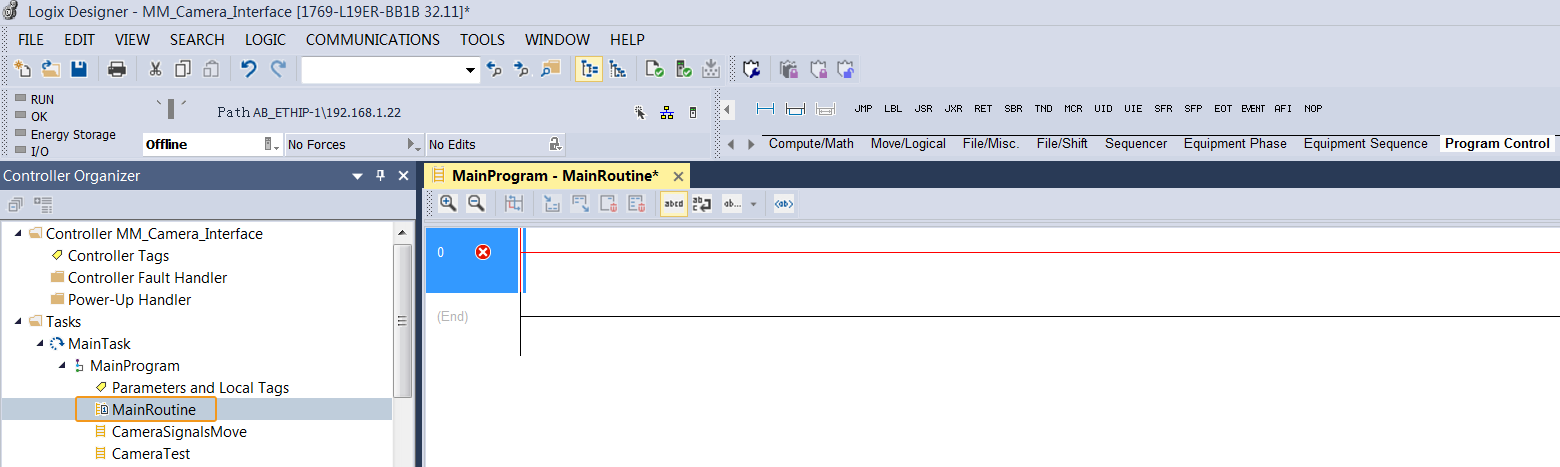Insert a new rung element
This screenshot has width=1560, height=467.
click(x=766, y=109)
